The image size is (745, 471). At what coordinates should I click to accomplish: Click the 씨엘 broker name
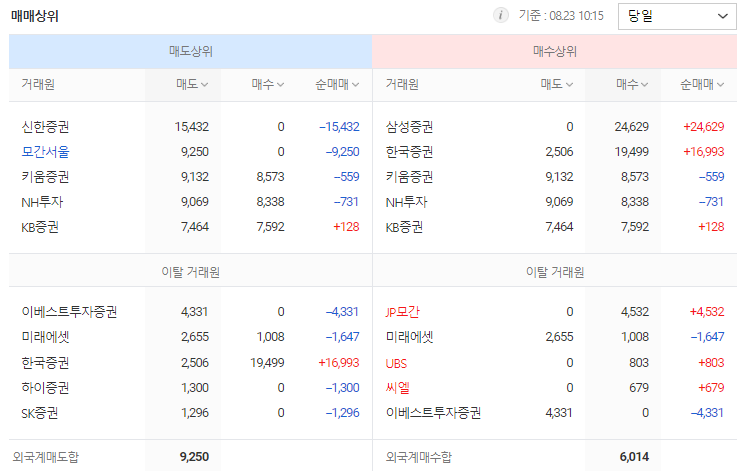(x=397, y=388)
